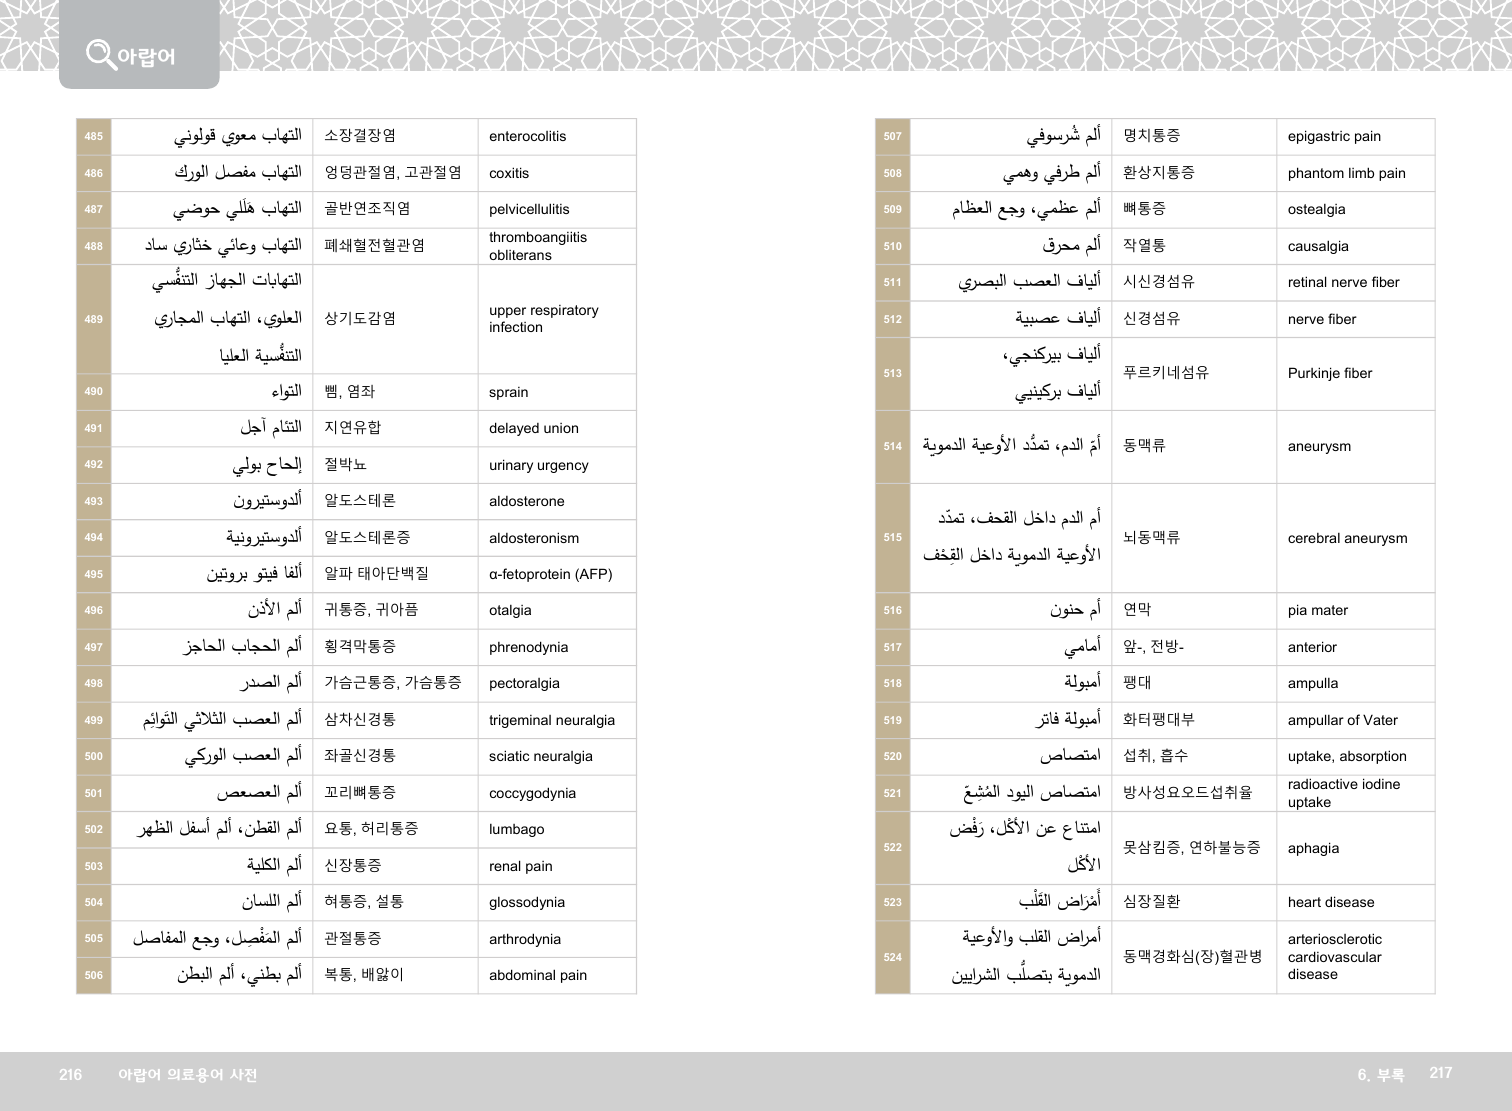Viewport: 1512px width, 1111px height.
Task: Select row number 489 cell
Action: pyautogui.click(x=94, y=319)
